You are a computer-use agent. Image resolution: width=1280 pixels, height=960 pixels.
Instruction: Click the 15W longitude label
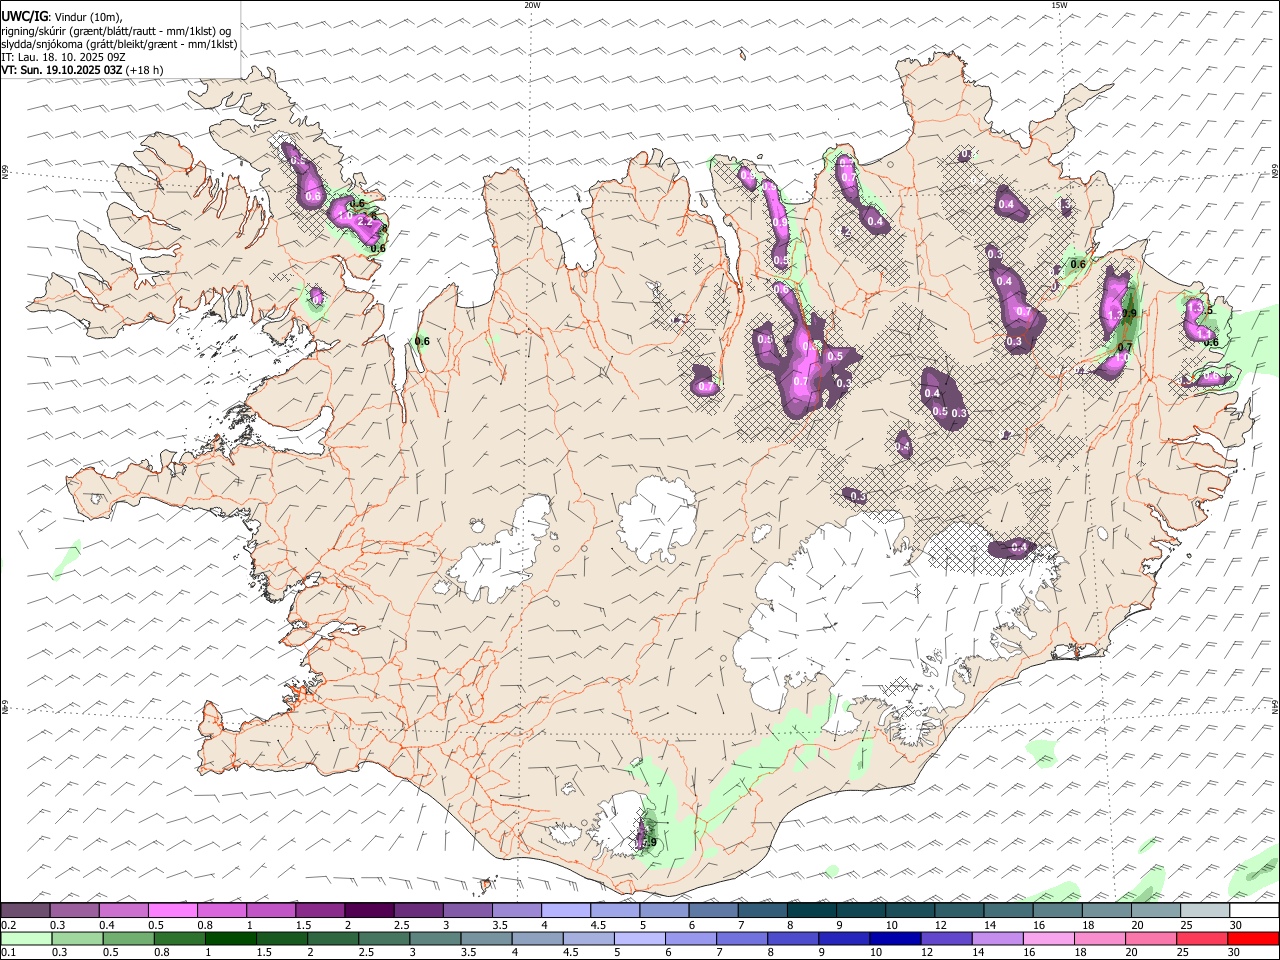(x=1059, y=5)
